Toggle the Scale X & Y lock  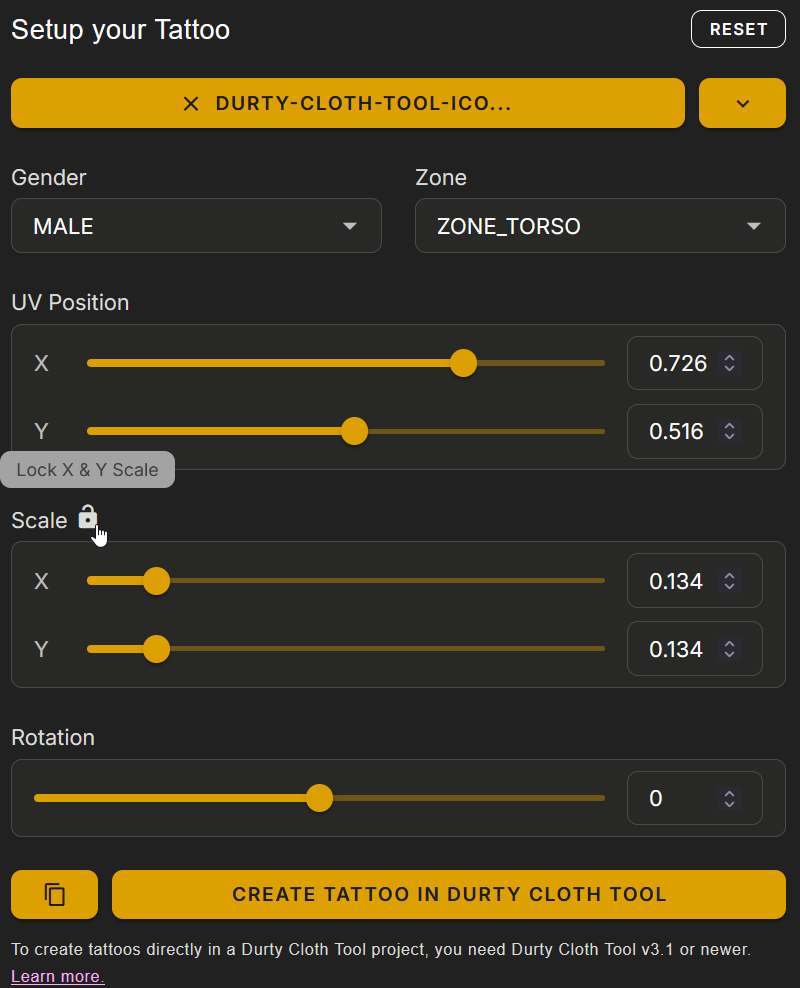88,518
